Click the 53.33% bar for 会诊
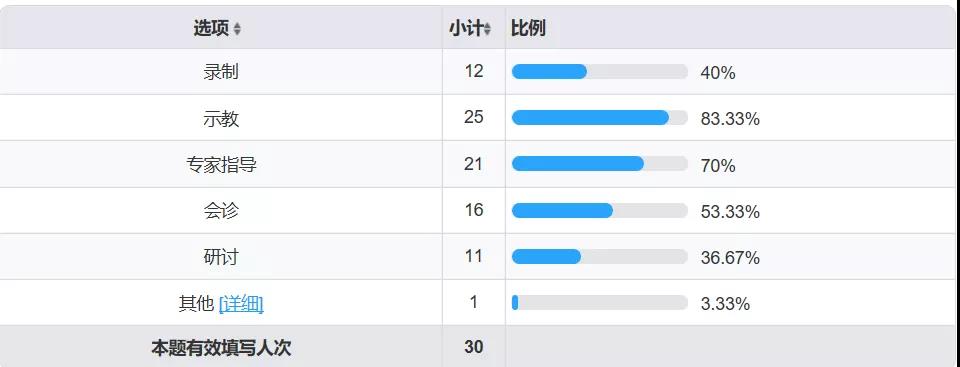The image size is (960, 367). (600, 210)
